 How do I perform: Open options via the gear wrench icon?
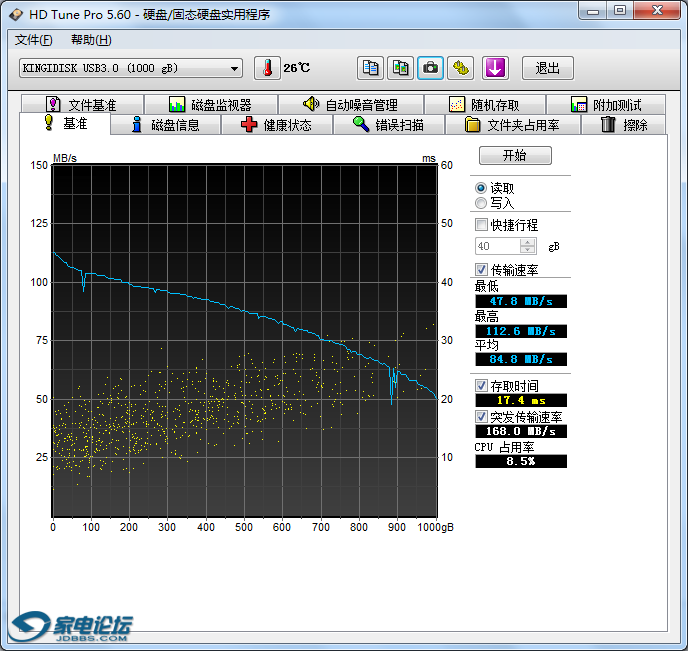click(460, 68)
